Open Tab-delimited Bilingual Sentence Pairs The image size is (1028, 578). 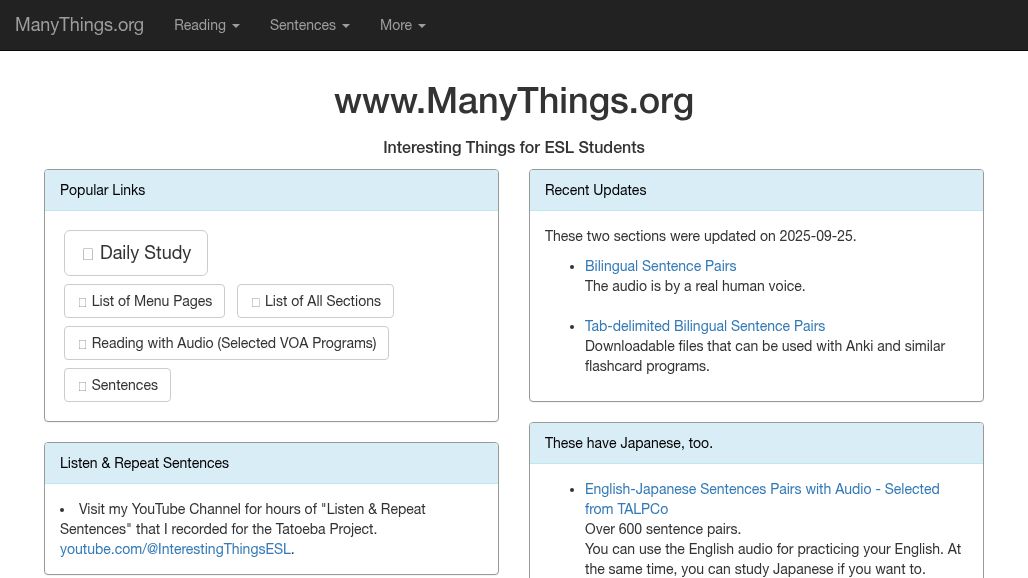[705, 326]
